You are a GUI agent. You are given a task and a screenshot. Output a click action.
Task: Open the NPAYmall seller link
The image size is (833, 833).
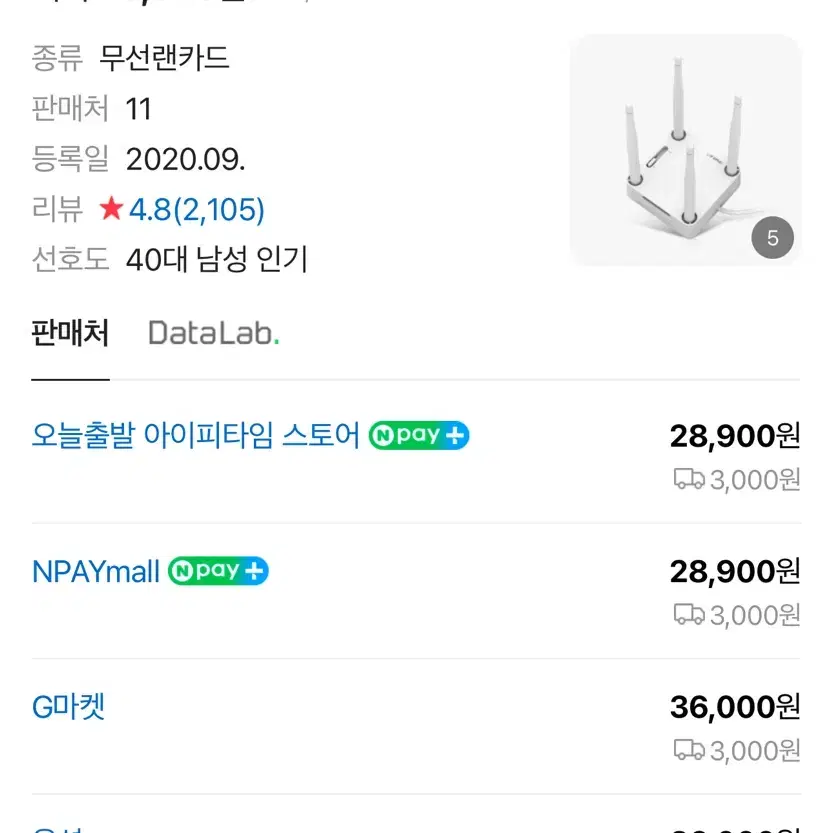(96, 571)
